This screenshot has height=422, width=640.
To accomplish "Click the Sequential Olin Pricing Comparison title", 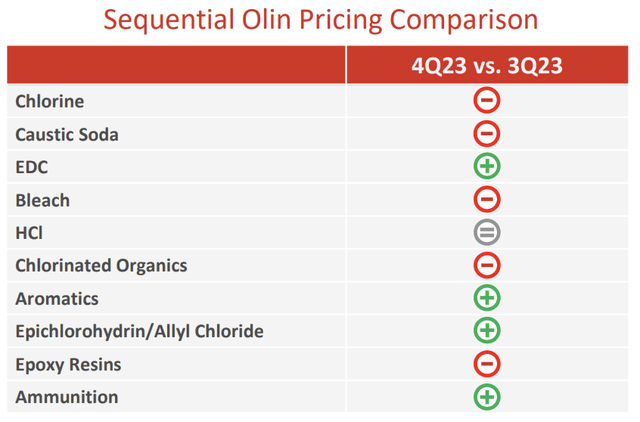I will pyautogui.click(x=320, y=20).
